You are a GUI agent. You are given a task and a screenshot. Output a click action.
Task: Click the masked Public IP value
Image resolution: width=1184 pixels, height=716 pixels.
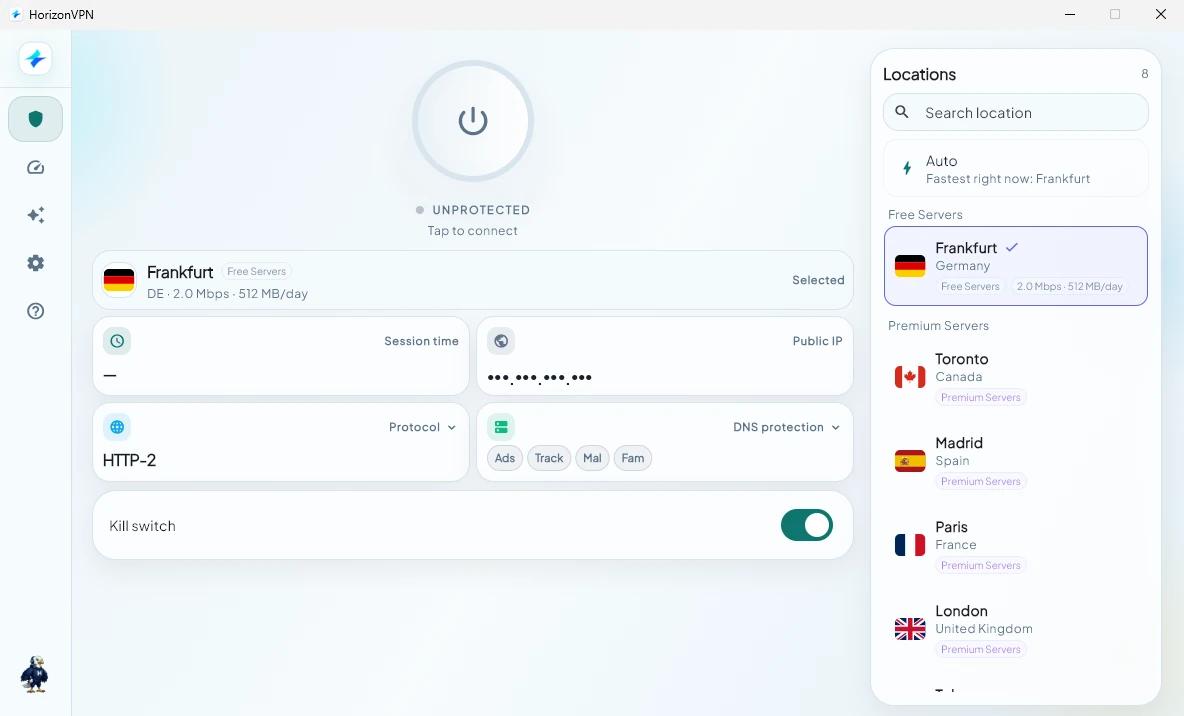[539, 378]
